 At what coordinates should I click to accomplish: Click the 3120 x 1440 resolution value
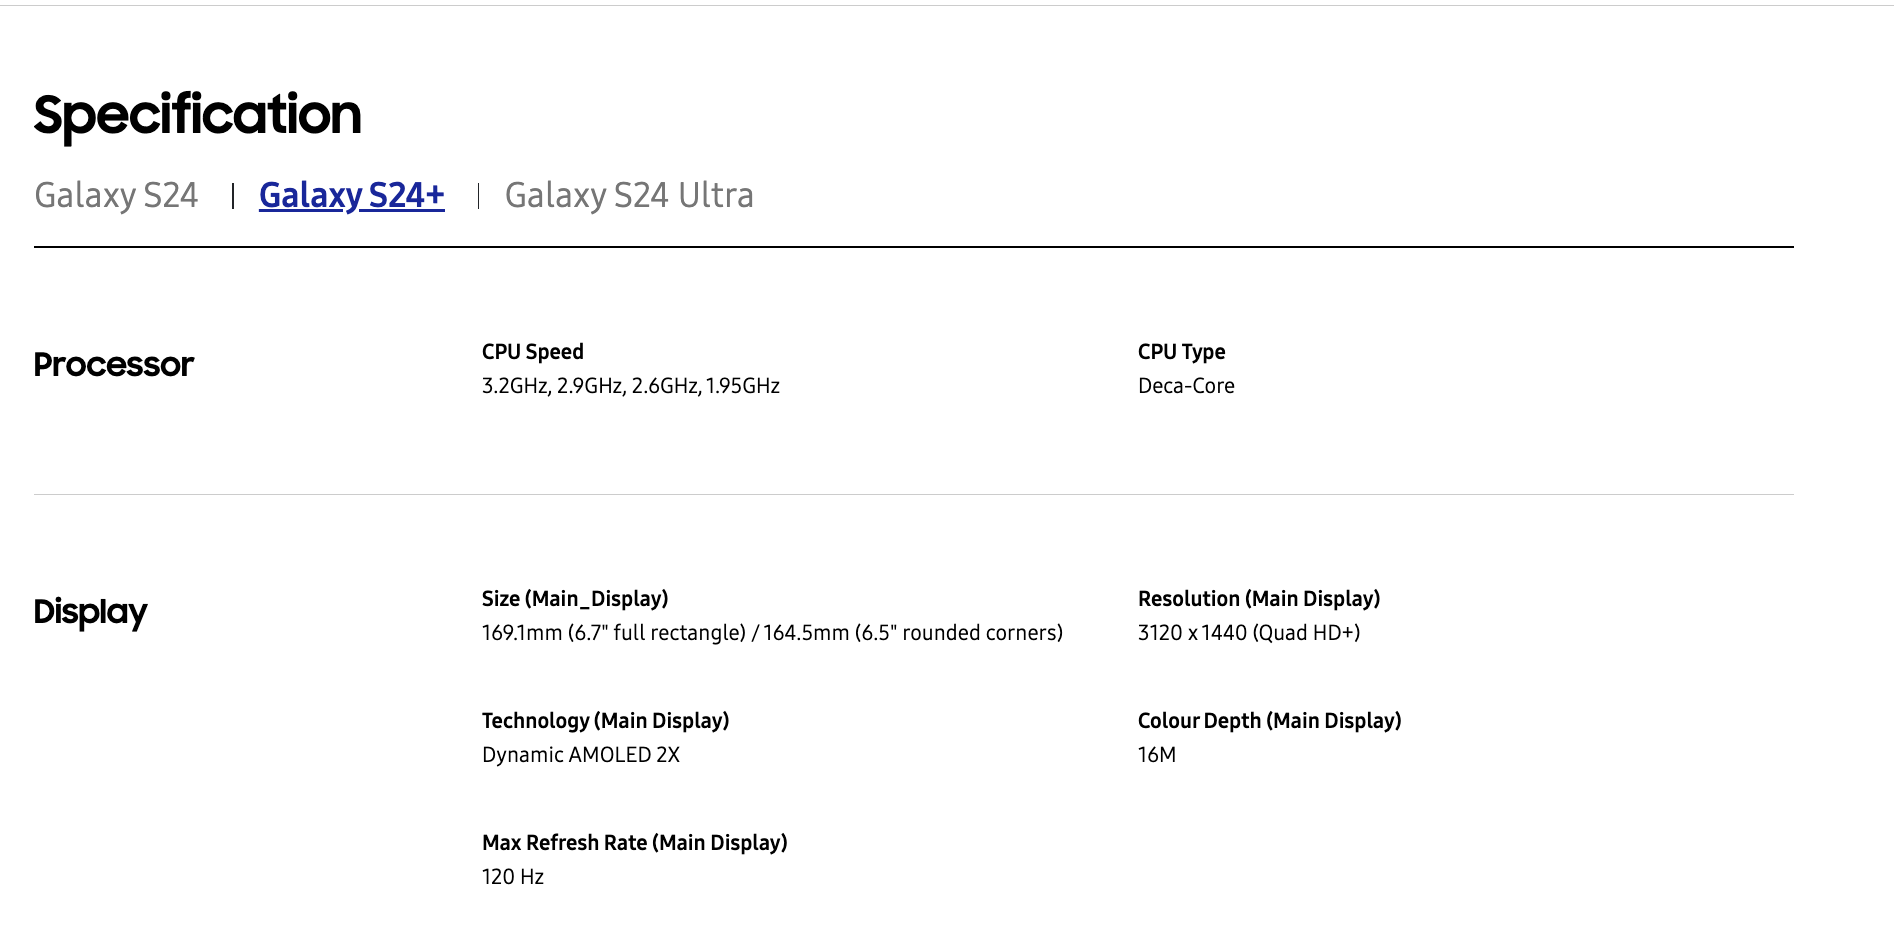coord(1249,633)
